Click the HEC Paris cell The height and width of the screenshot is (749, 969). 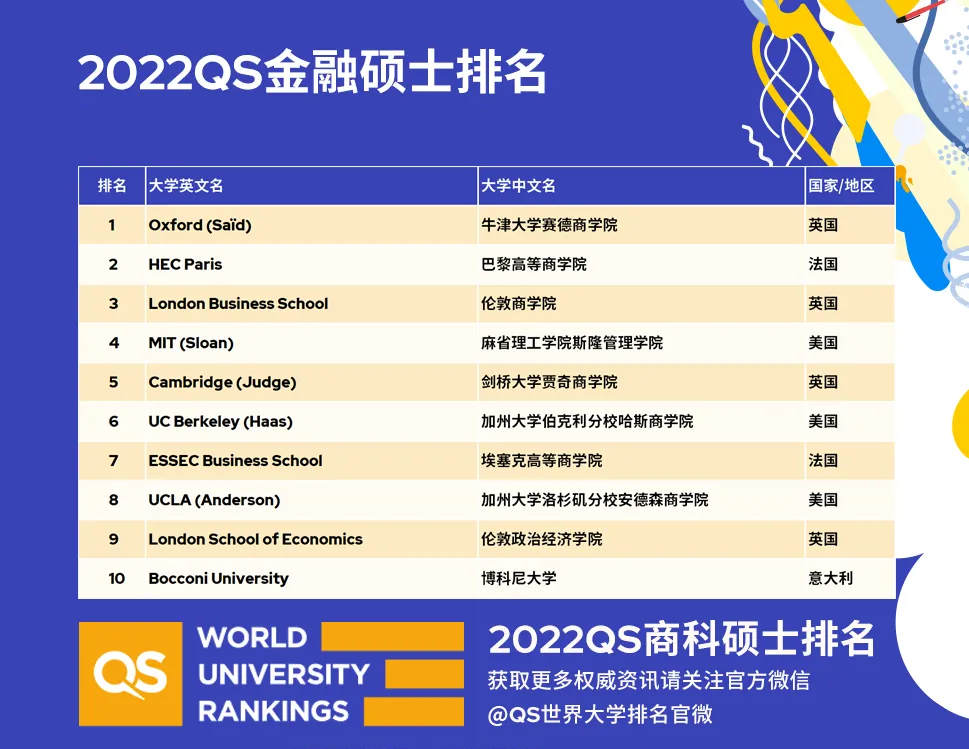pyautogui.click(x=311, y=264)
